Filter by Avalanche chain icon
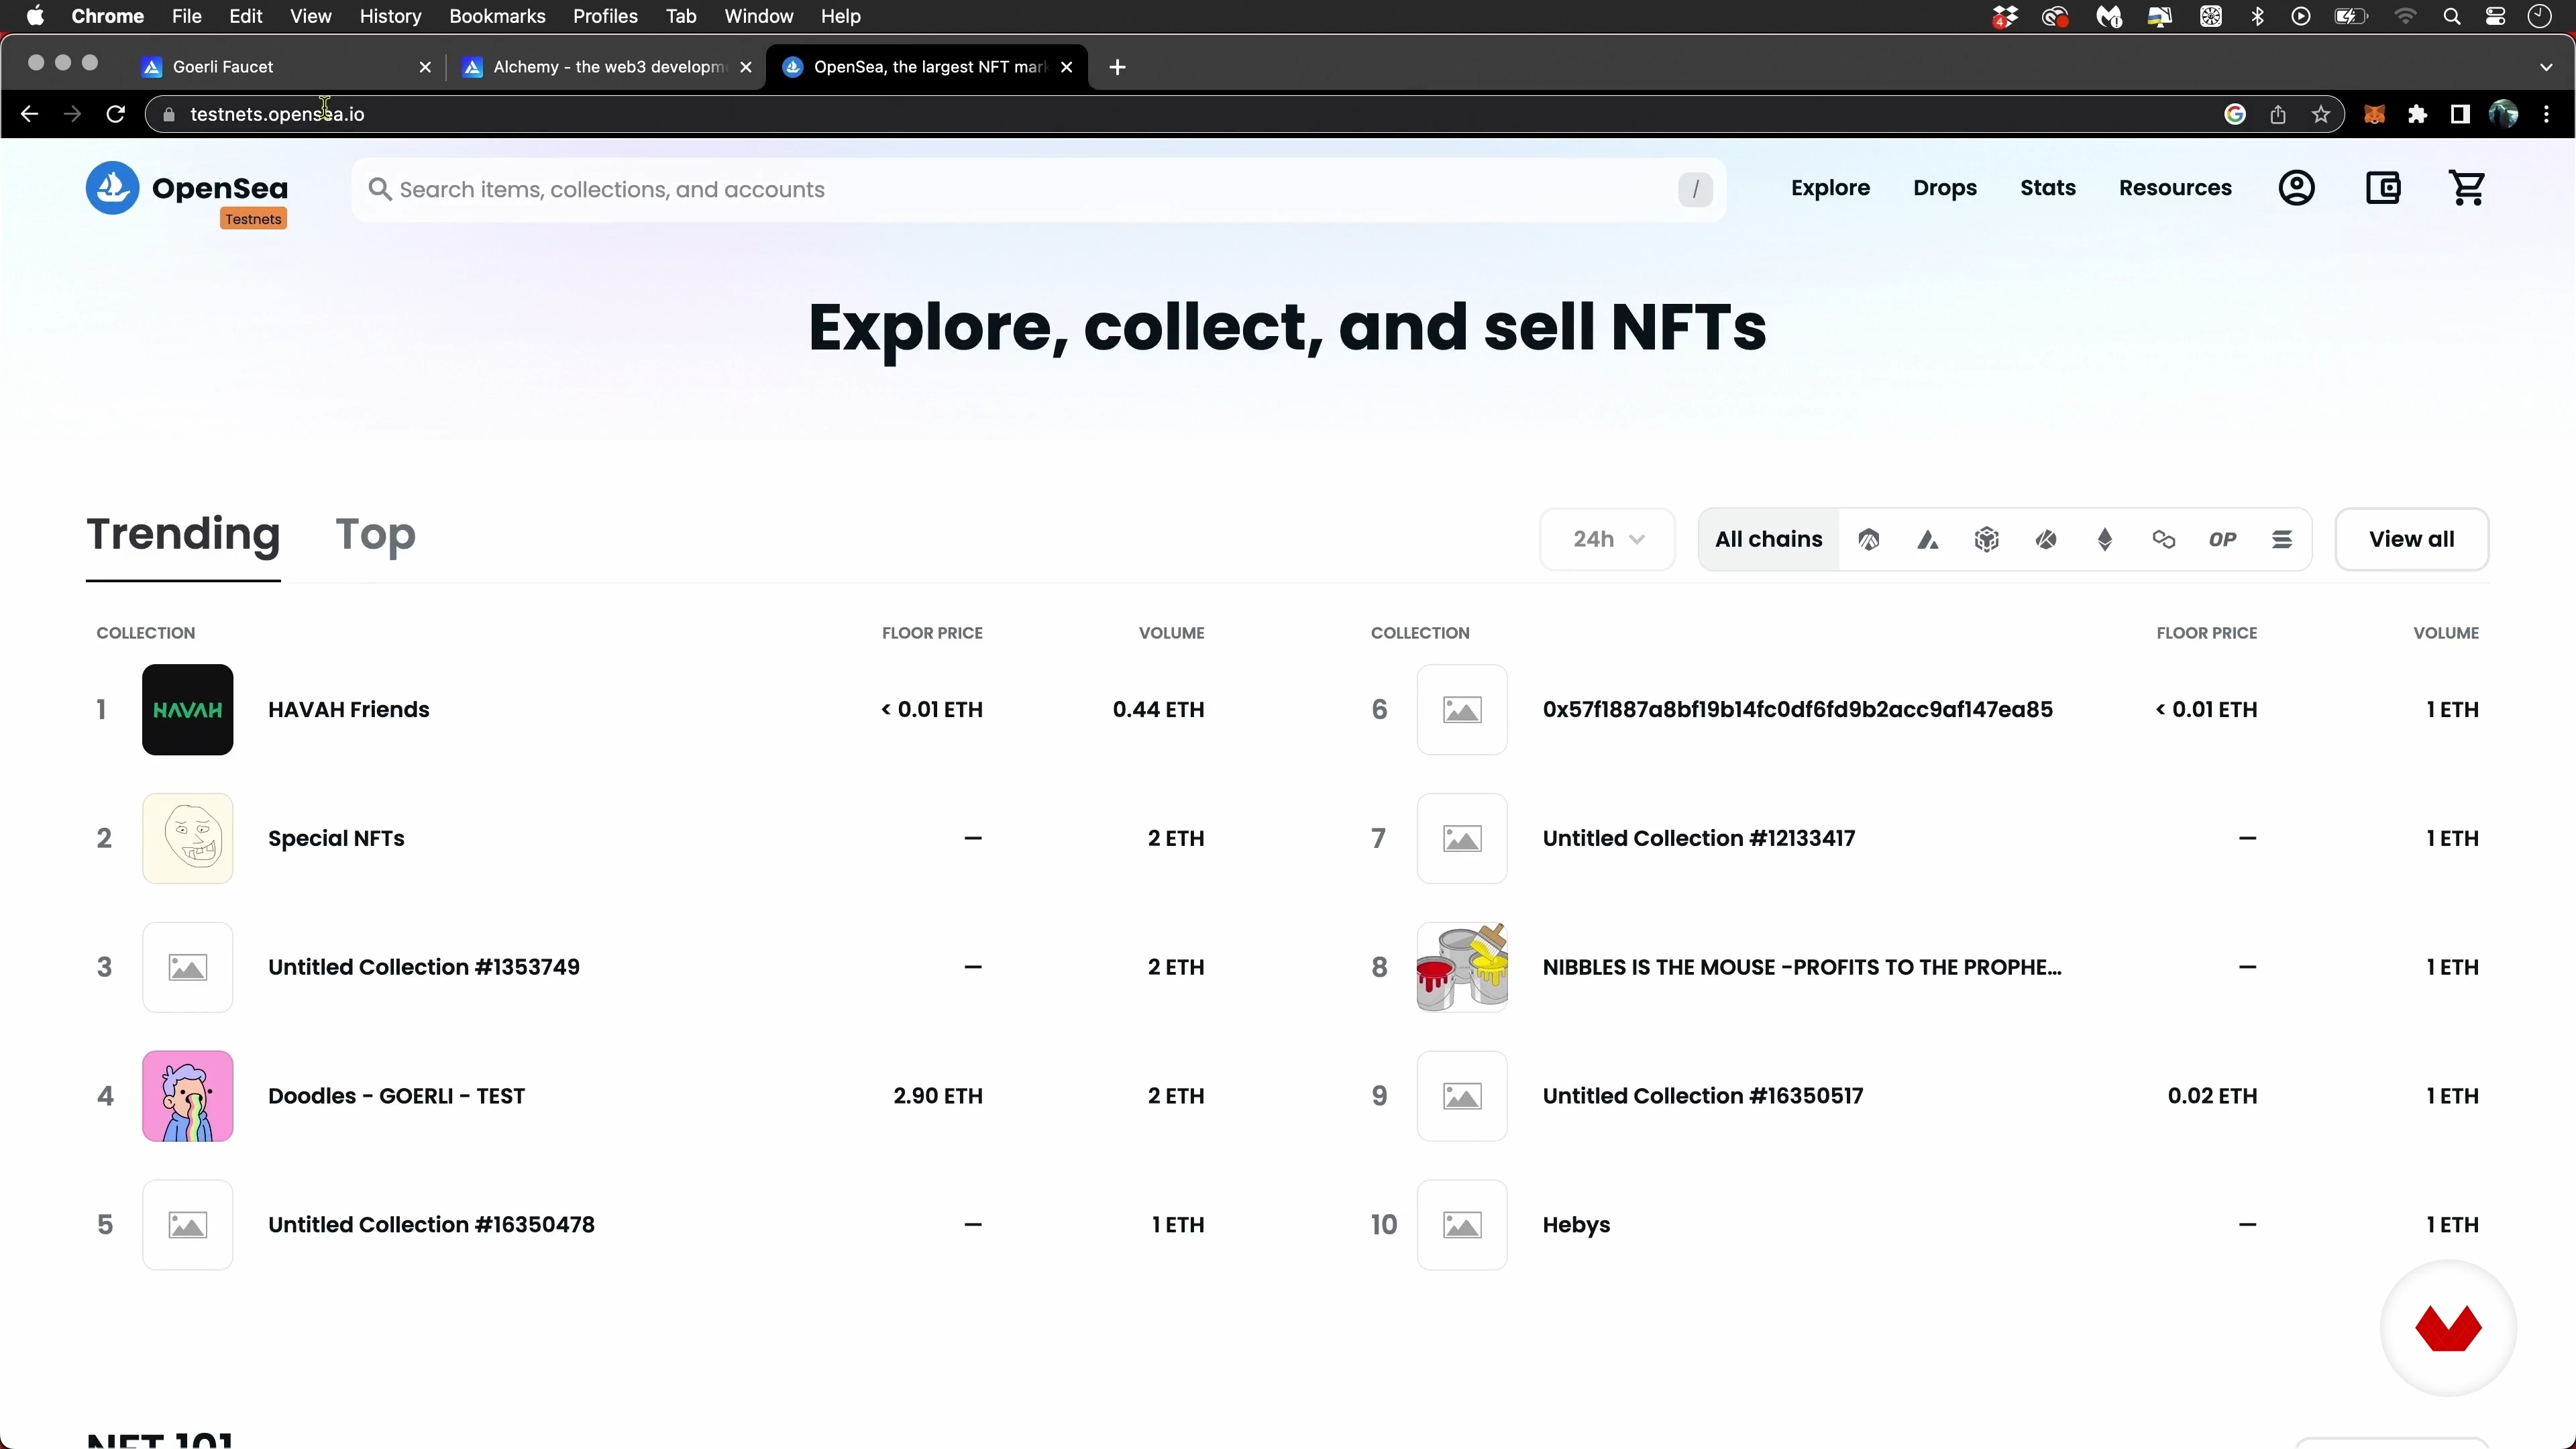2576x1449 pixels. (x=1928, y=540)
